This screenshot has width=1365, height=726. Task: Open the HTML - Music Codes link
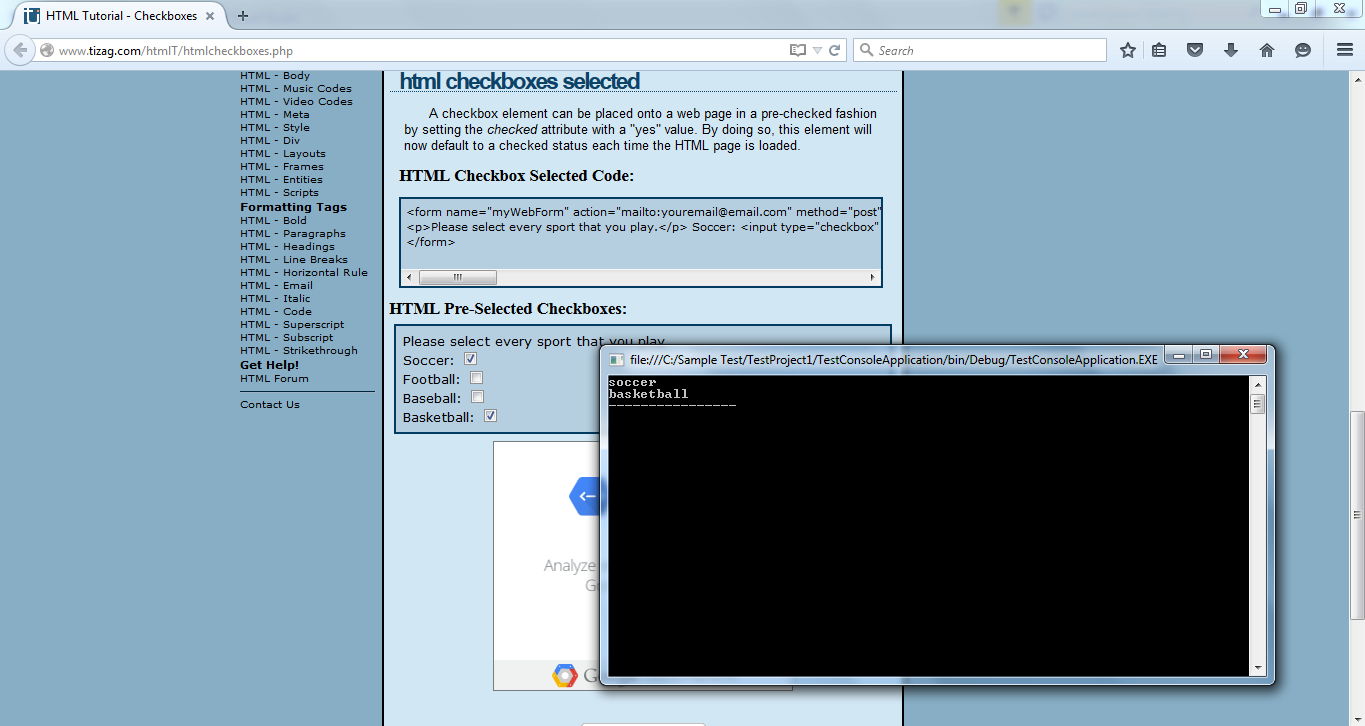click(296, 88)
